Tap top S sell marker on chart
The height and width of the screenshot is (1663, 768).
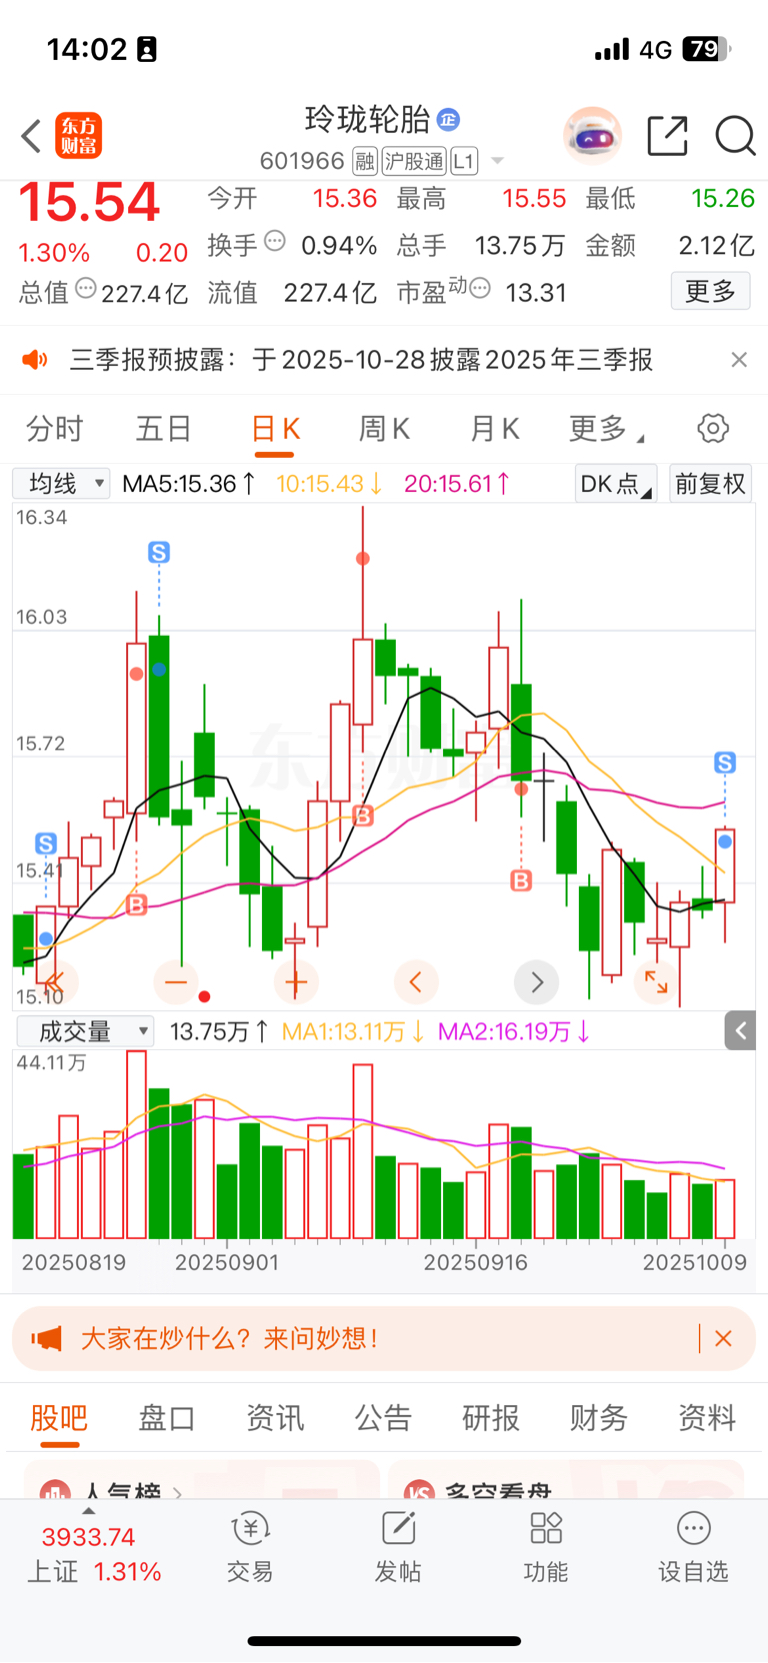pos(159,552)
